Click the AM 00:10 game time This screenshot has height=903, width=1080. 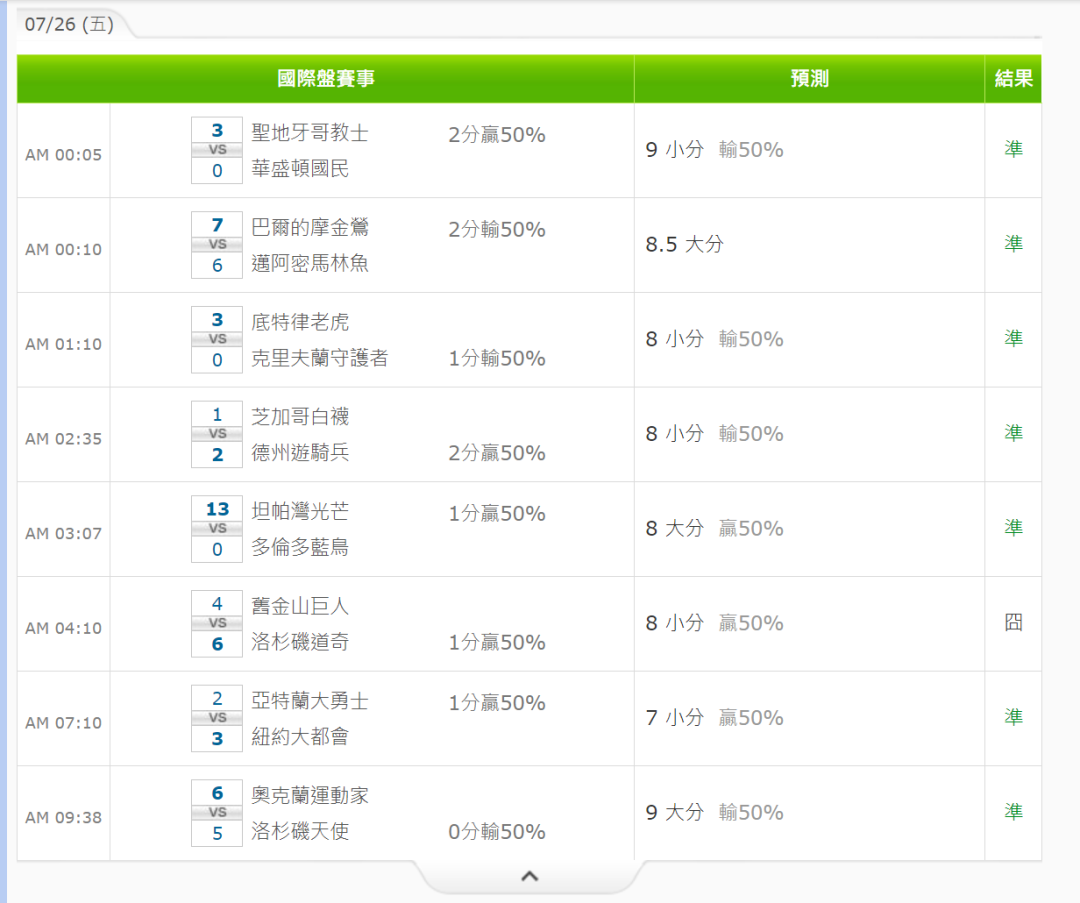(x=63, y=249)
